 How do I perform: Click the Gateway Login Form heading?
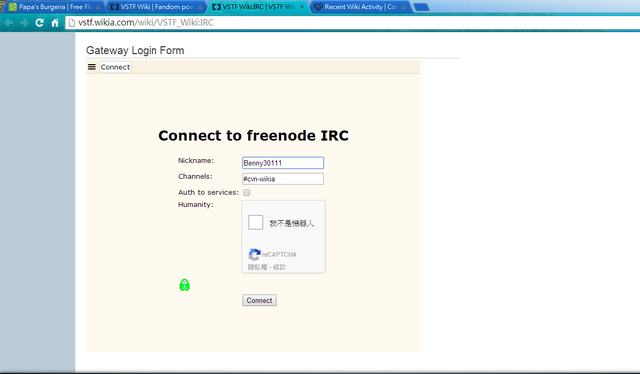[x=135, y=51]
